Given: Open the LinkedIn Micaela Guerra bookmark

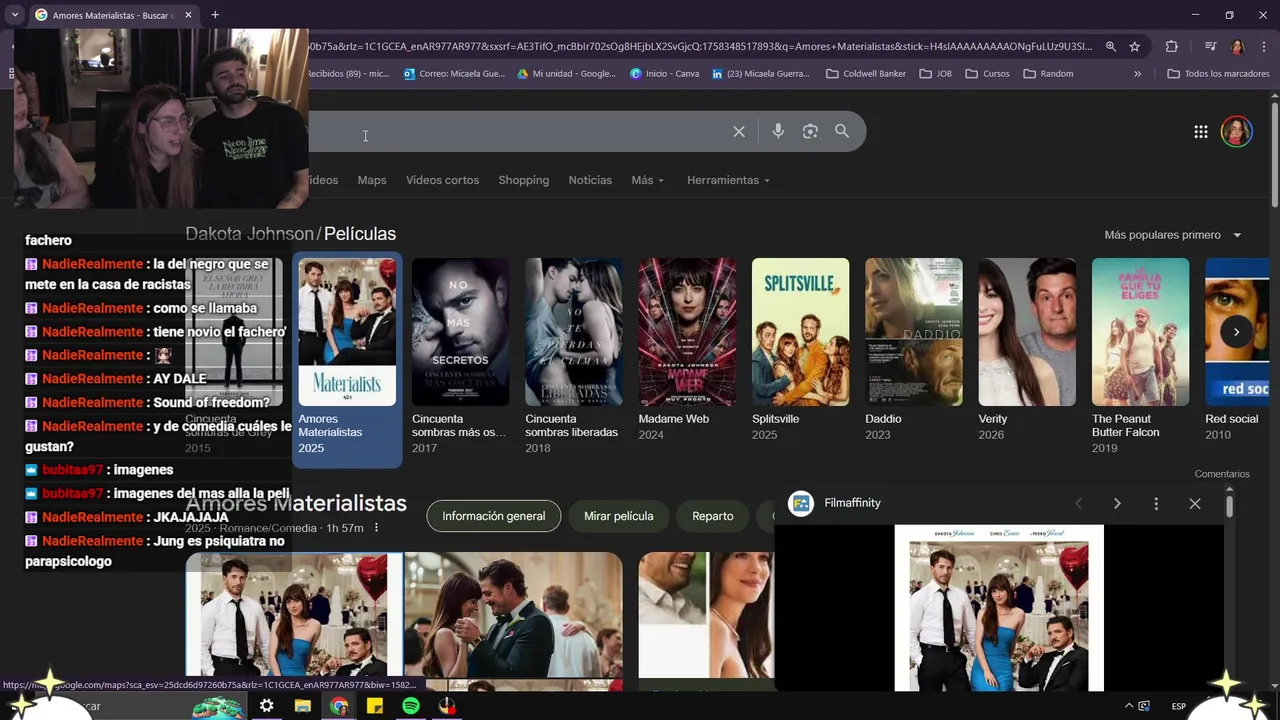Looking at the screenshot, I should pos(761,73).
